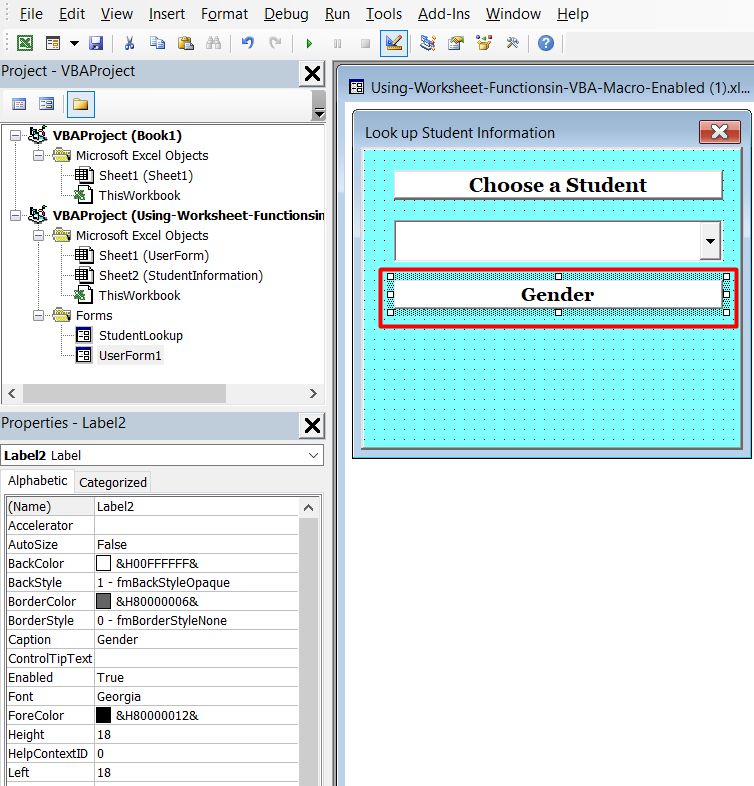Switch to the Categorized properties tab
The width and height of the screenshot is (754, 786).
pyautogui.click(x=113, y=482)
